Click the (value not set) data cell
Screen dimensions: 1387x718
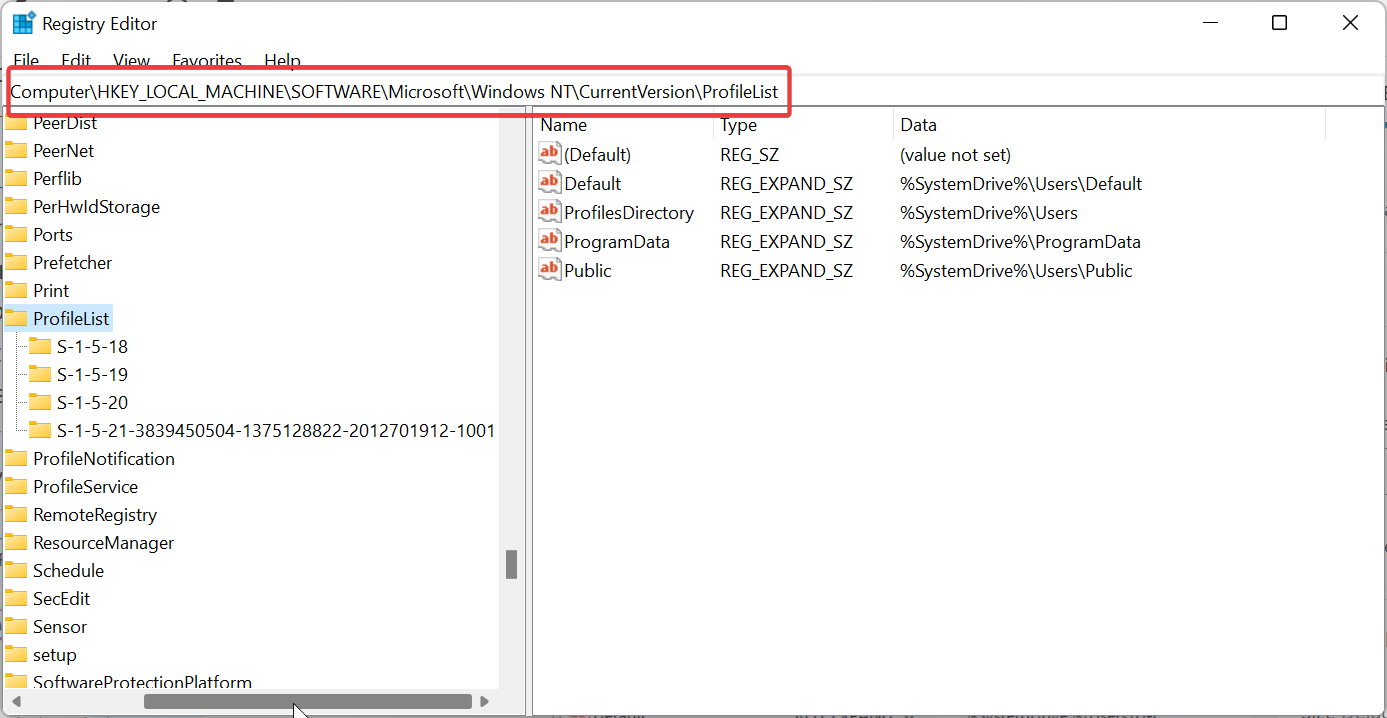955,155
